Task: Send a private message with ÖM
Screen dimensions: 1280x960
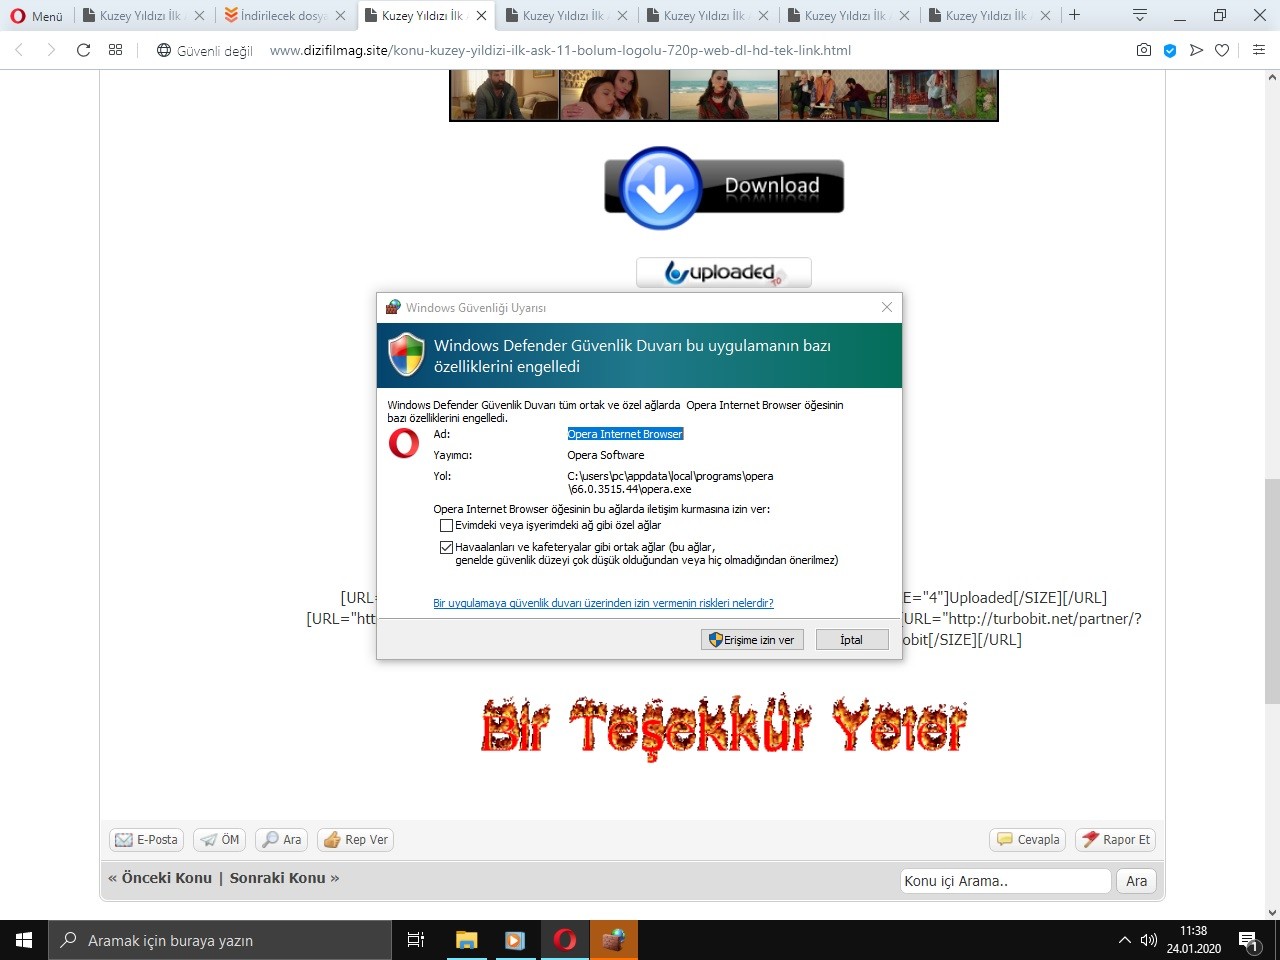Action: (x=220, y=840)
